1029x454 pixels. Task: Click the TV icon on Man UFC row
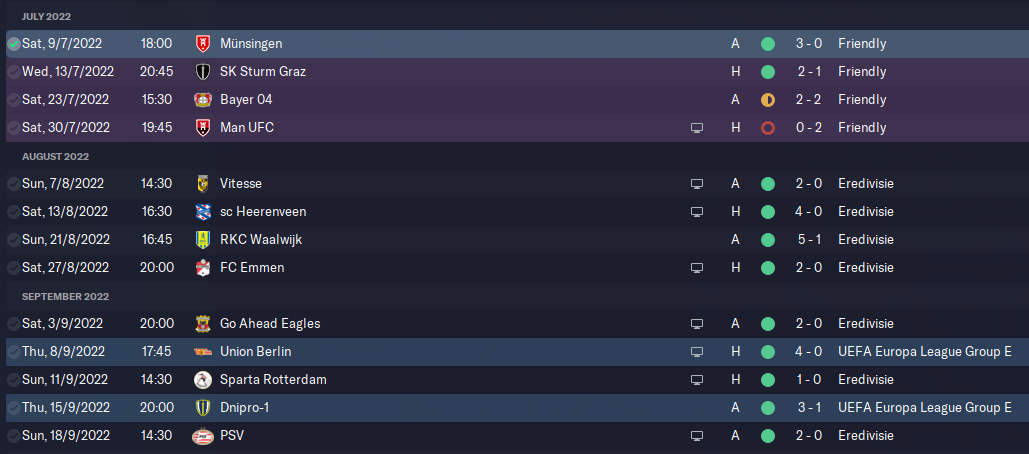697,128
